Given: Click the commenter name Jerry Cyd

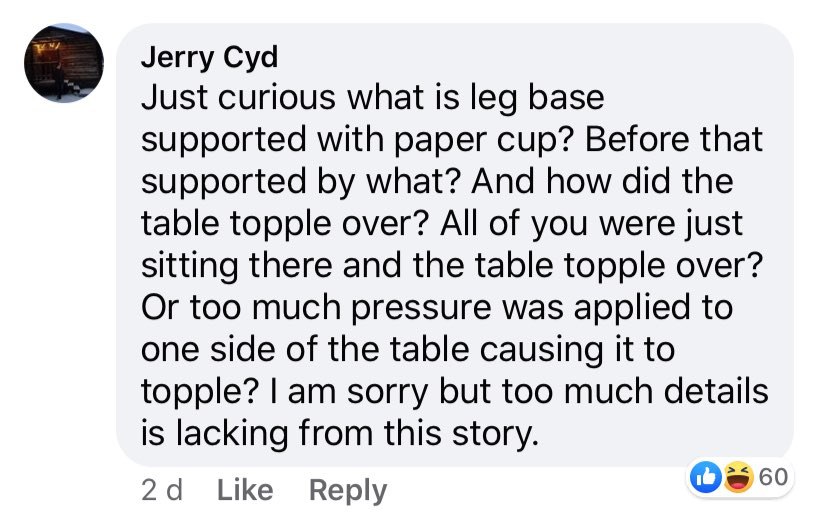Looking at the screenshot, I should [209, 58].
